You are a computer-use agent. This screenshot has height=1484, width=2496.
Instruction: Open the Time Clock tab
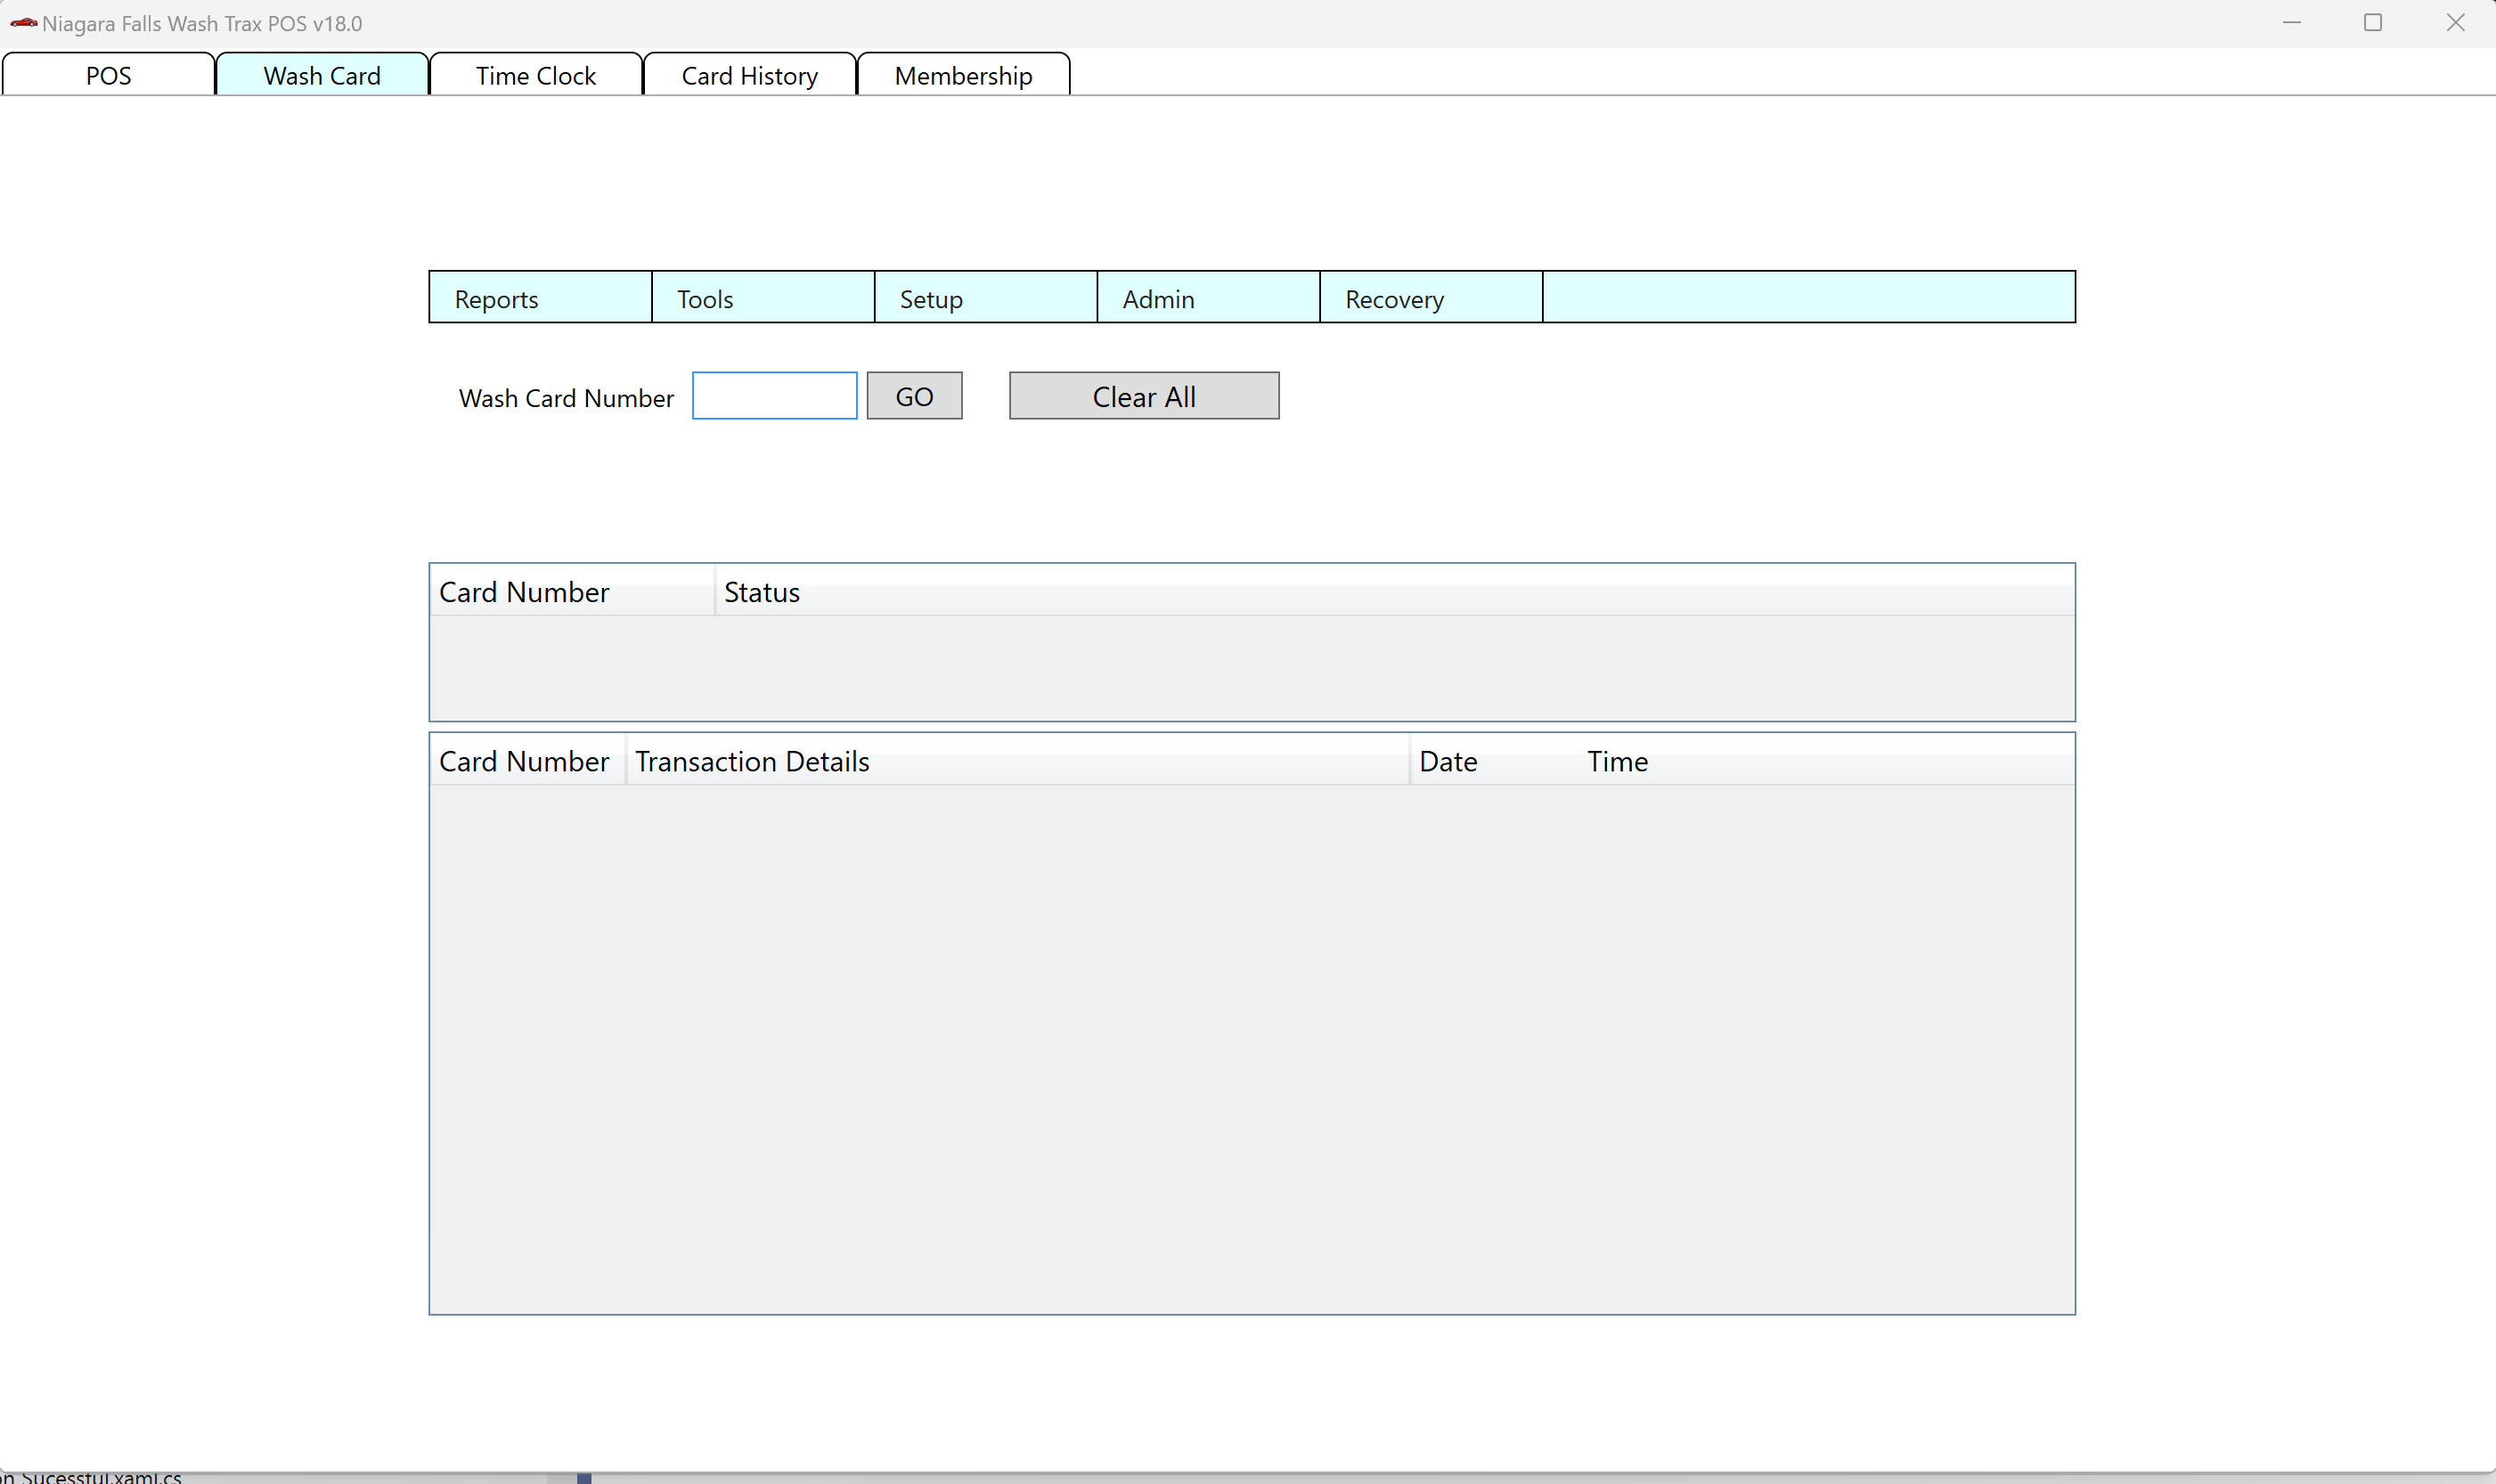(535, 76)
